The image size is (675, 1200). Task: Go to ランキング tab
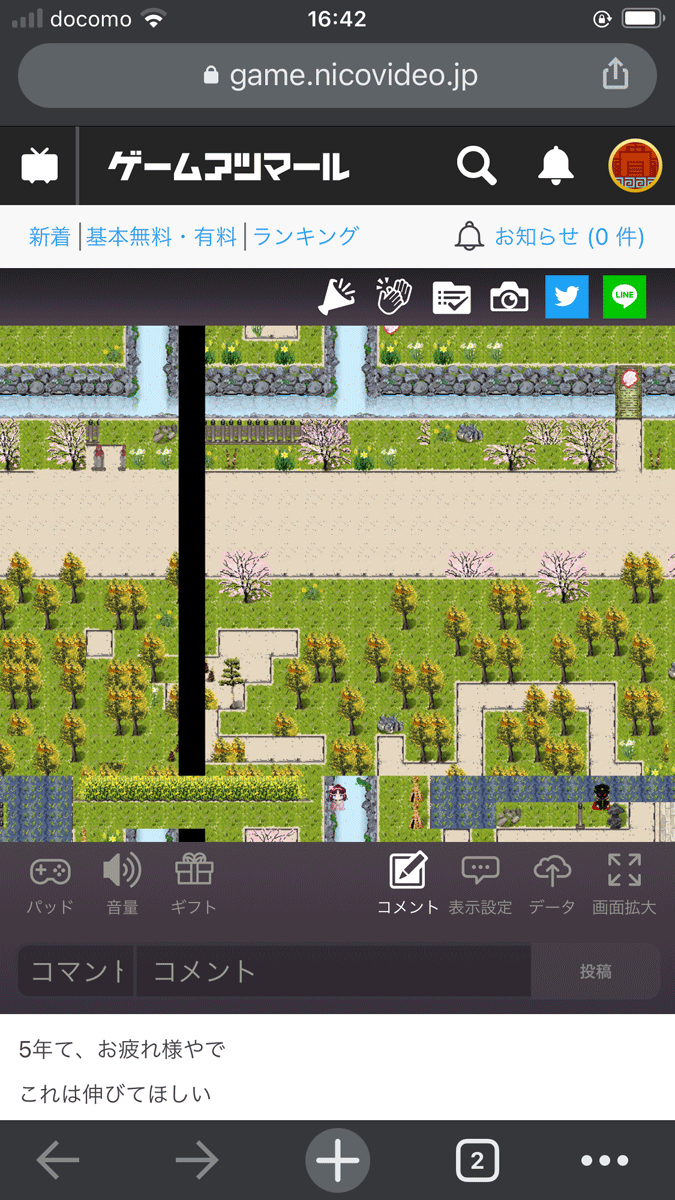[x=305, y=237]
